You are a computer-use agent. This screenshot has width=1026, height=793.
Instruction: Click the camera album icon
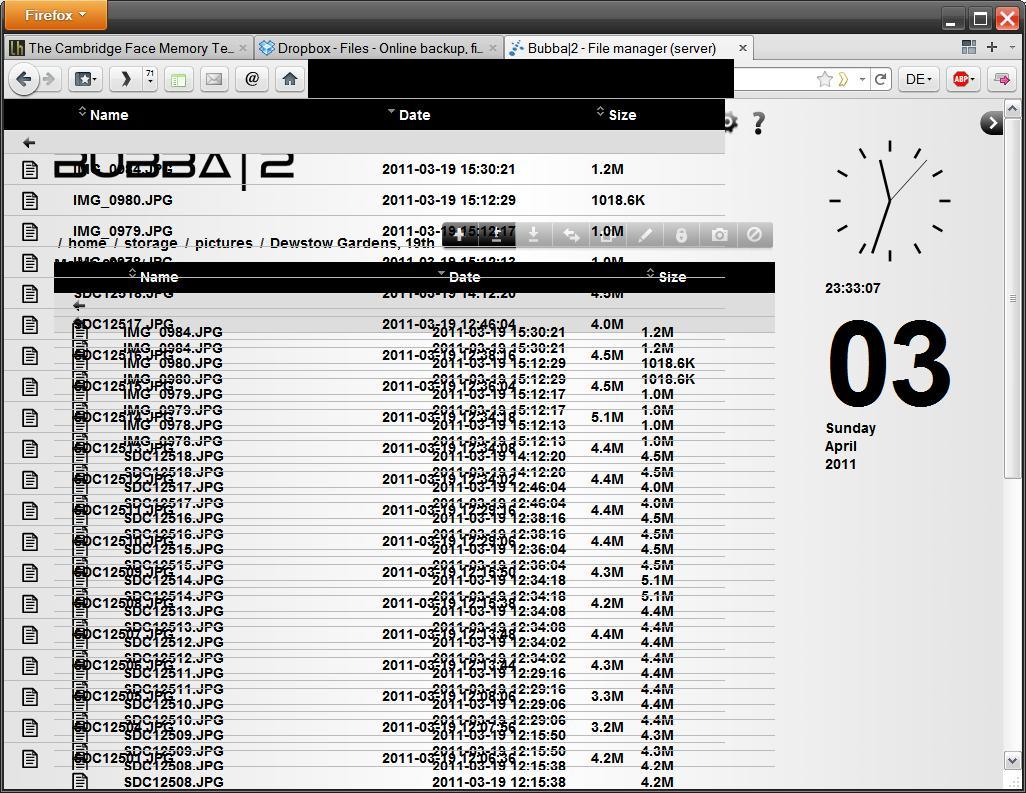coord(718,235)
